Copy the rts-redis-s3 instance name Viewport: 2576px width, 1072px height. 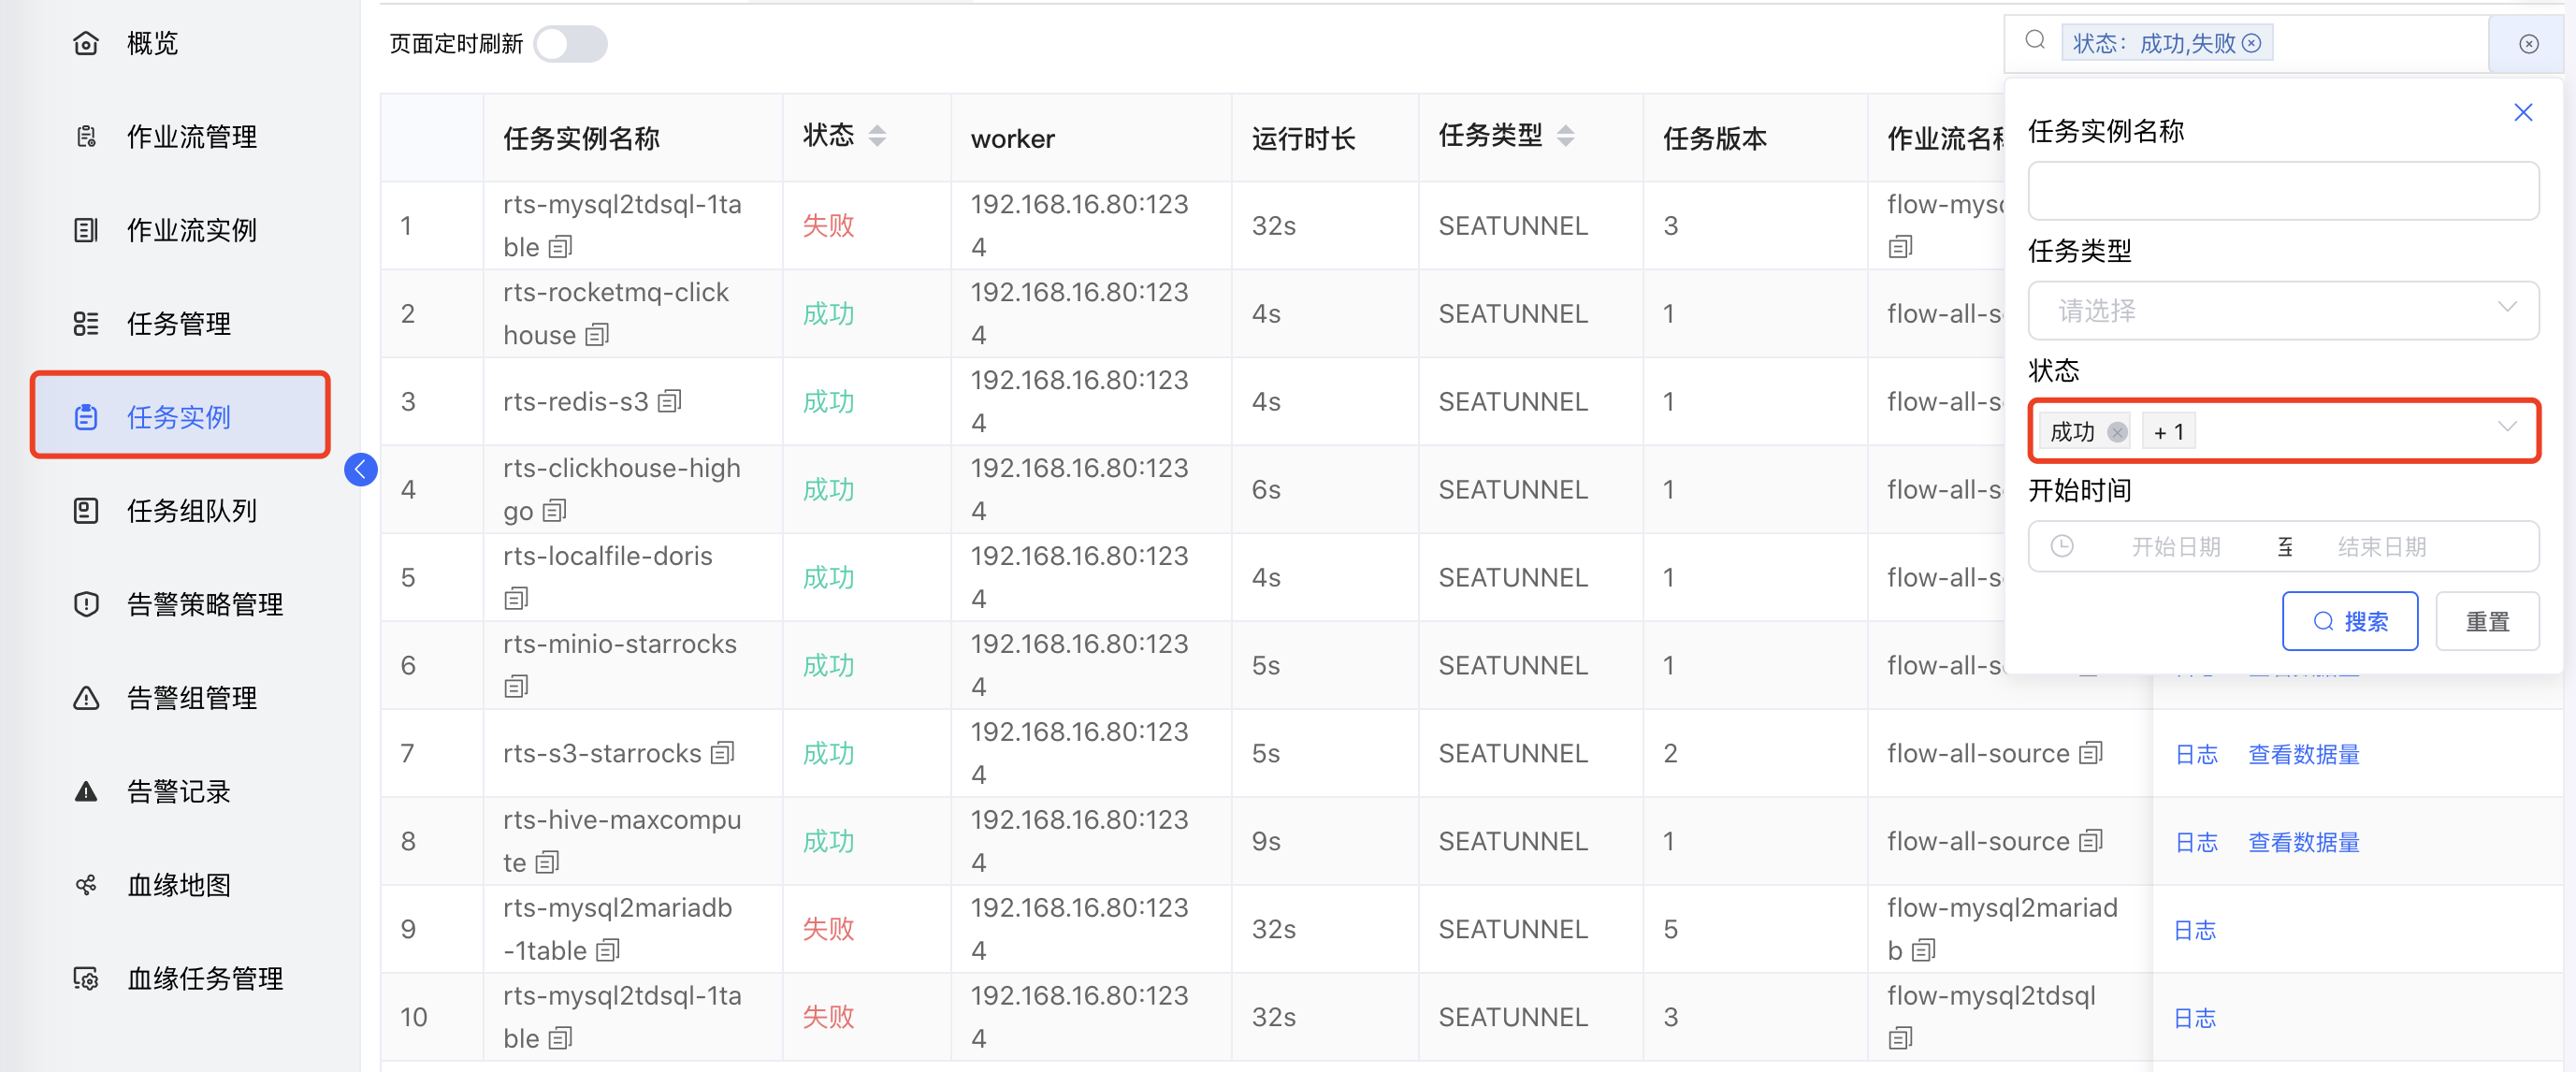(x=672, y=402)
